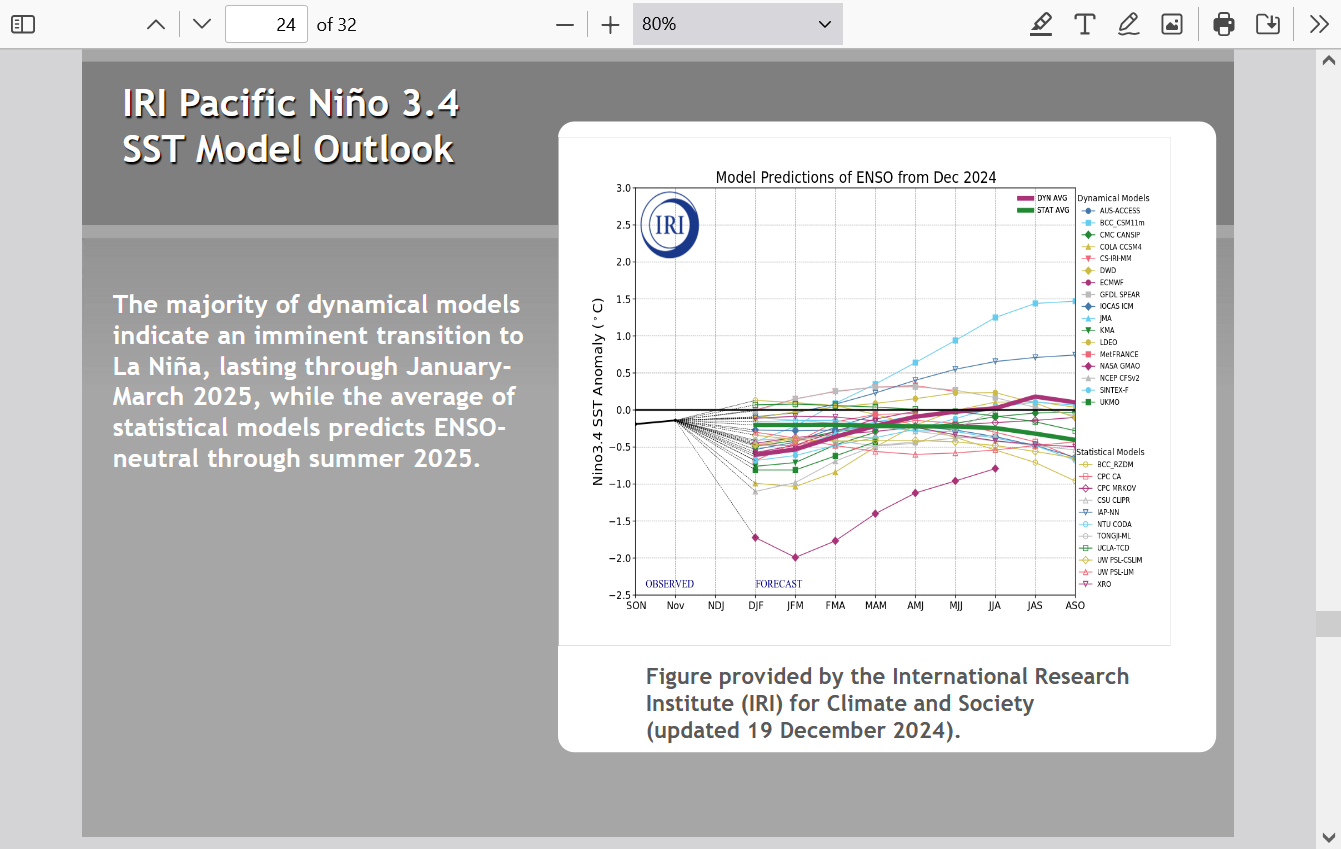Click the scrollbar up arrow
This screenshot has width=1341, height=849.
pyautogui.click(x=1328, y=61)
